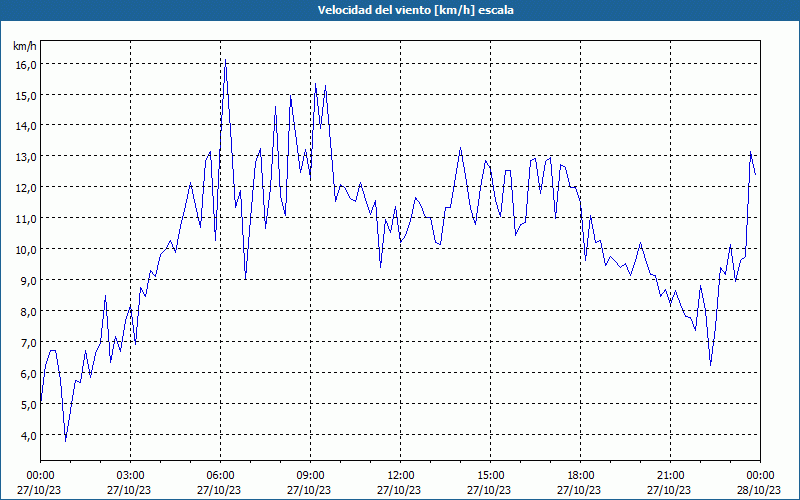Select the 8,0 y-axis value
The width and height of the screenshot is (800, 500).
click(29, 312)
